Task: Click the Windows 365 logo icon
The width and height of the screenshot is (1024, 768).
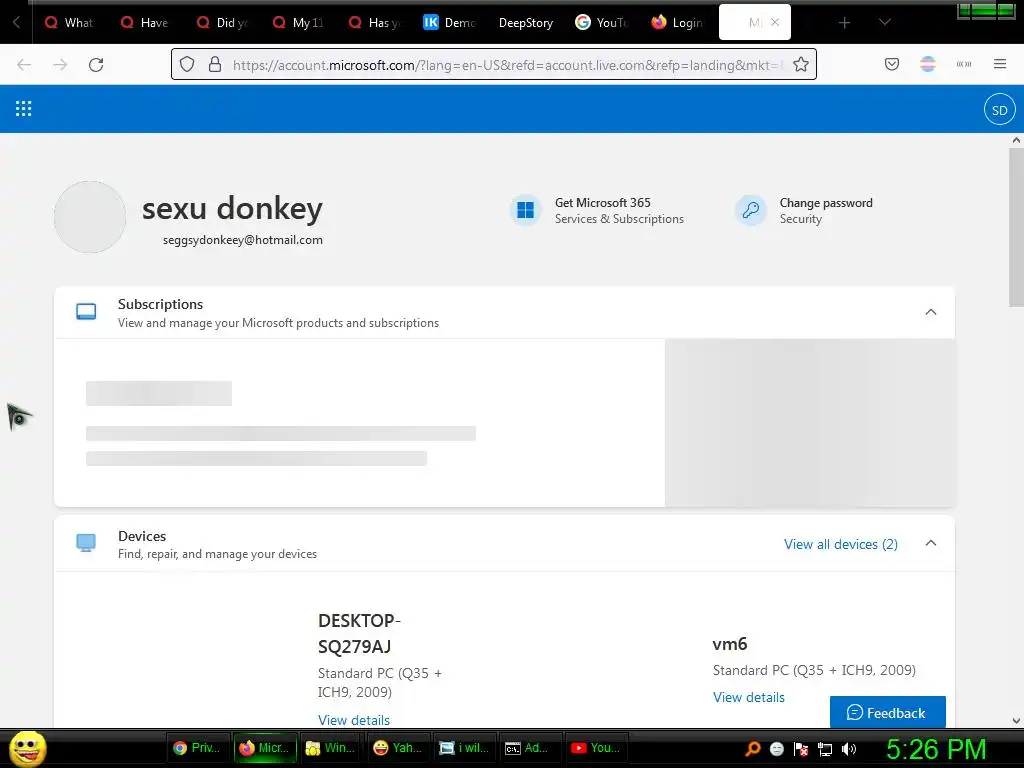Action: coord(525,210)
